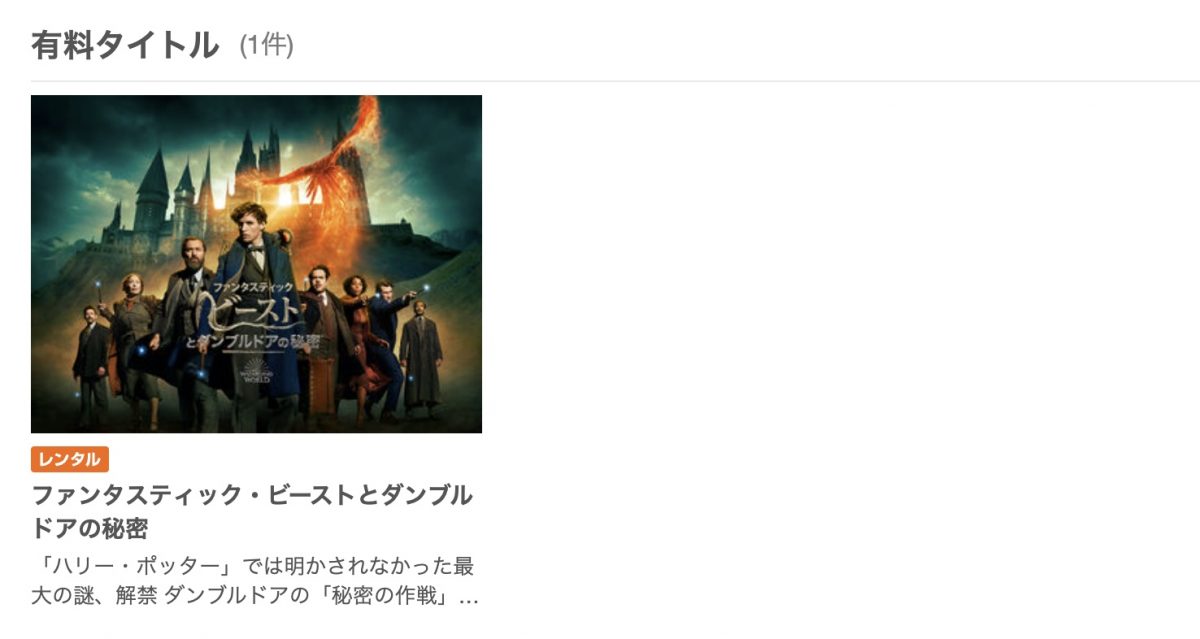Click the orange レンタル badge
The image size is (1200, 639).
coord(70,459)
